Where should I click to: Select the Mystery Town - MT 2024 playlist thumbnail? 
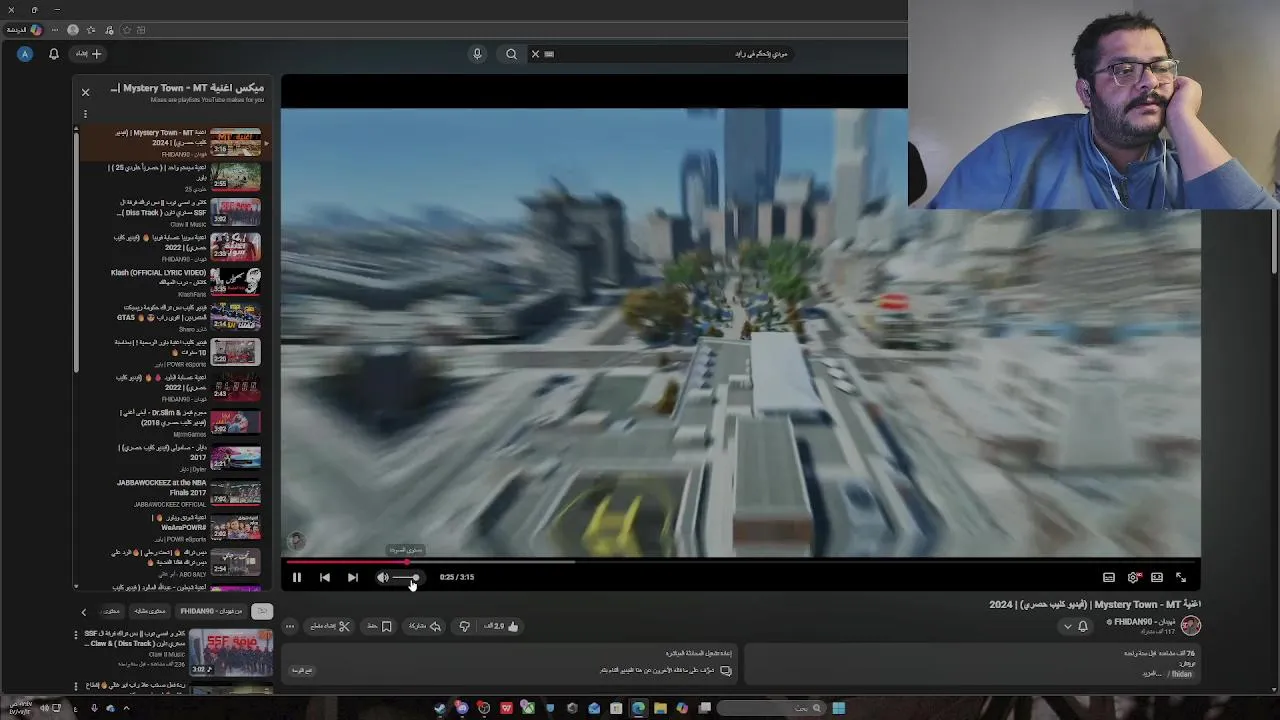(235, 142)
